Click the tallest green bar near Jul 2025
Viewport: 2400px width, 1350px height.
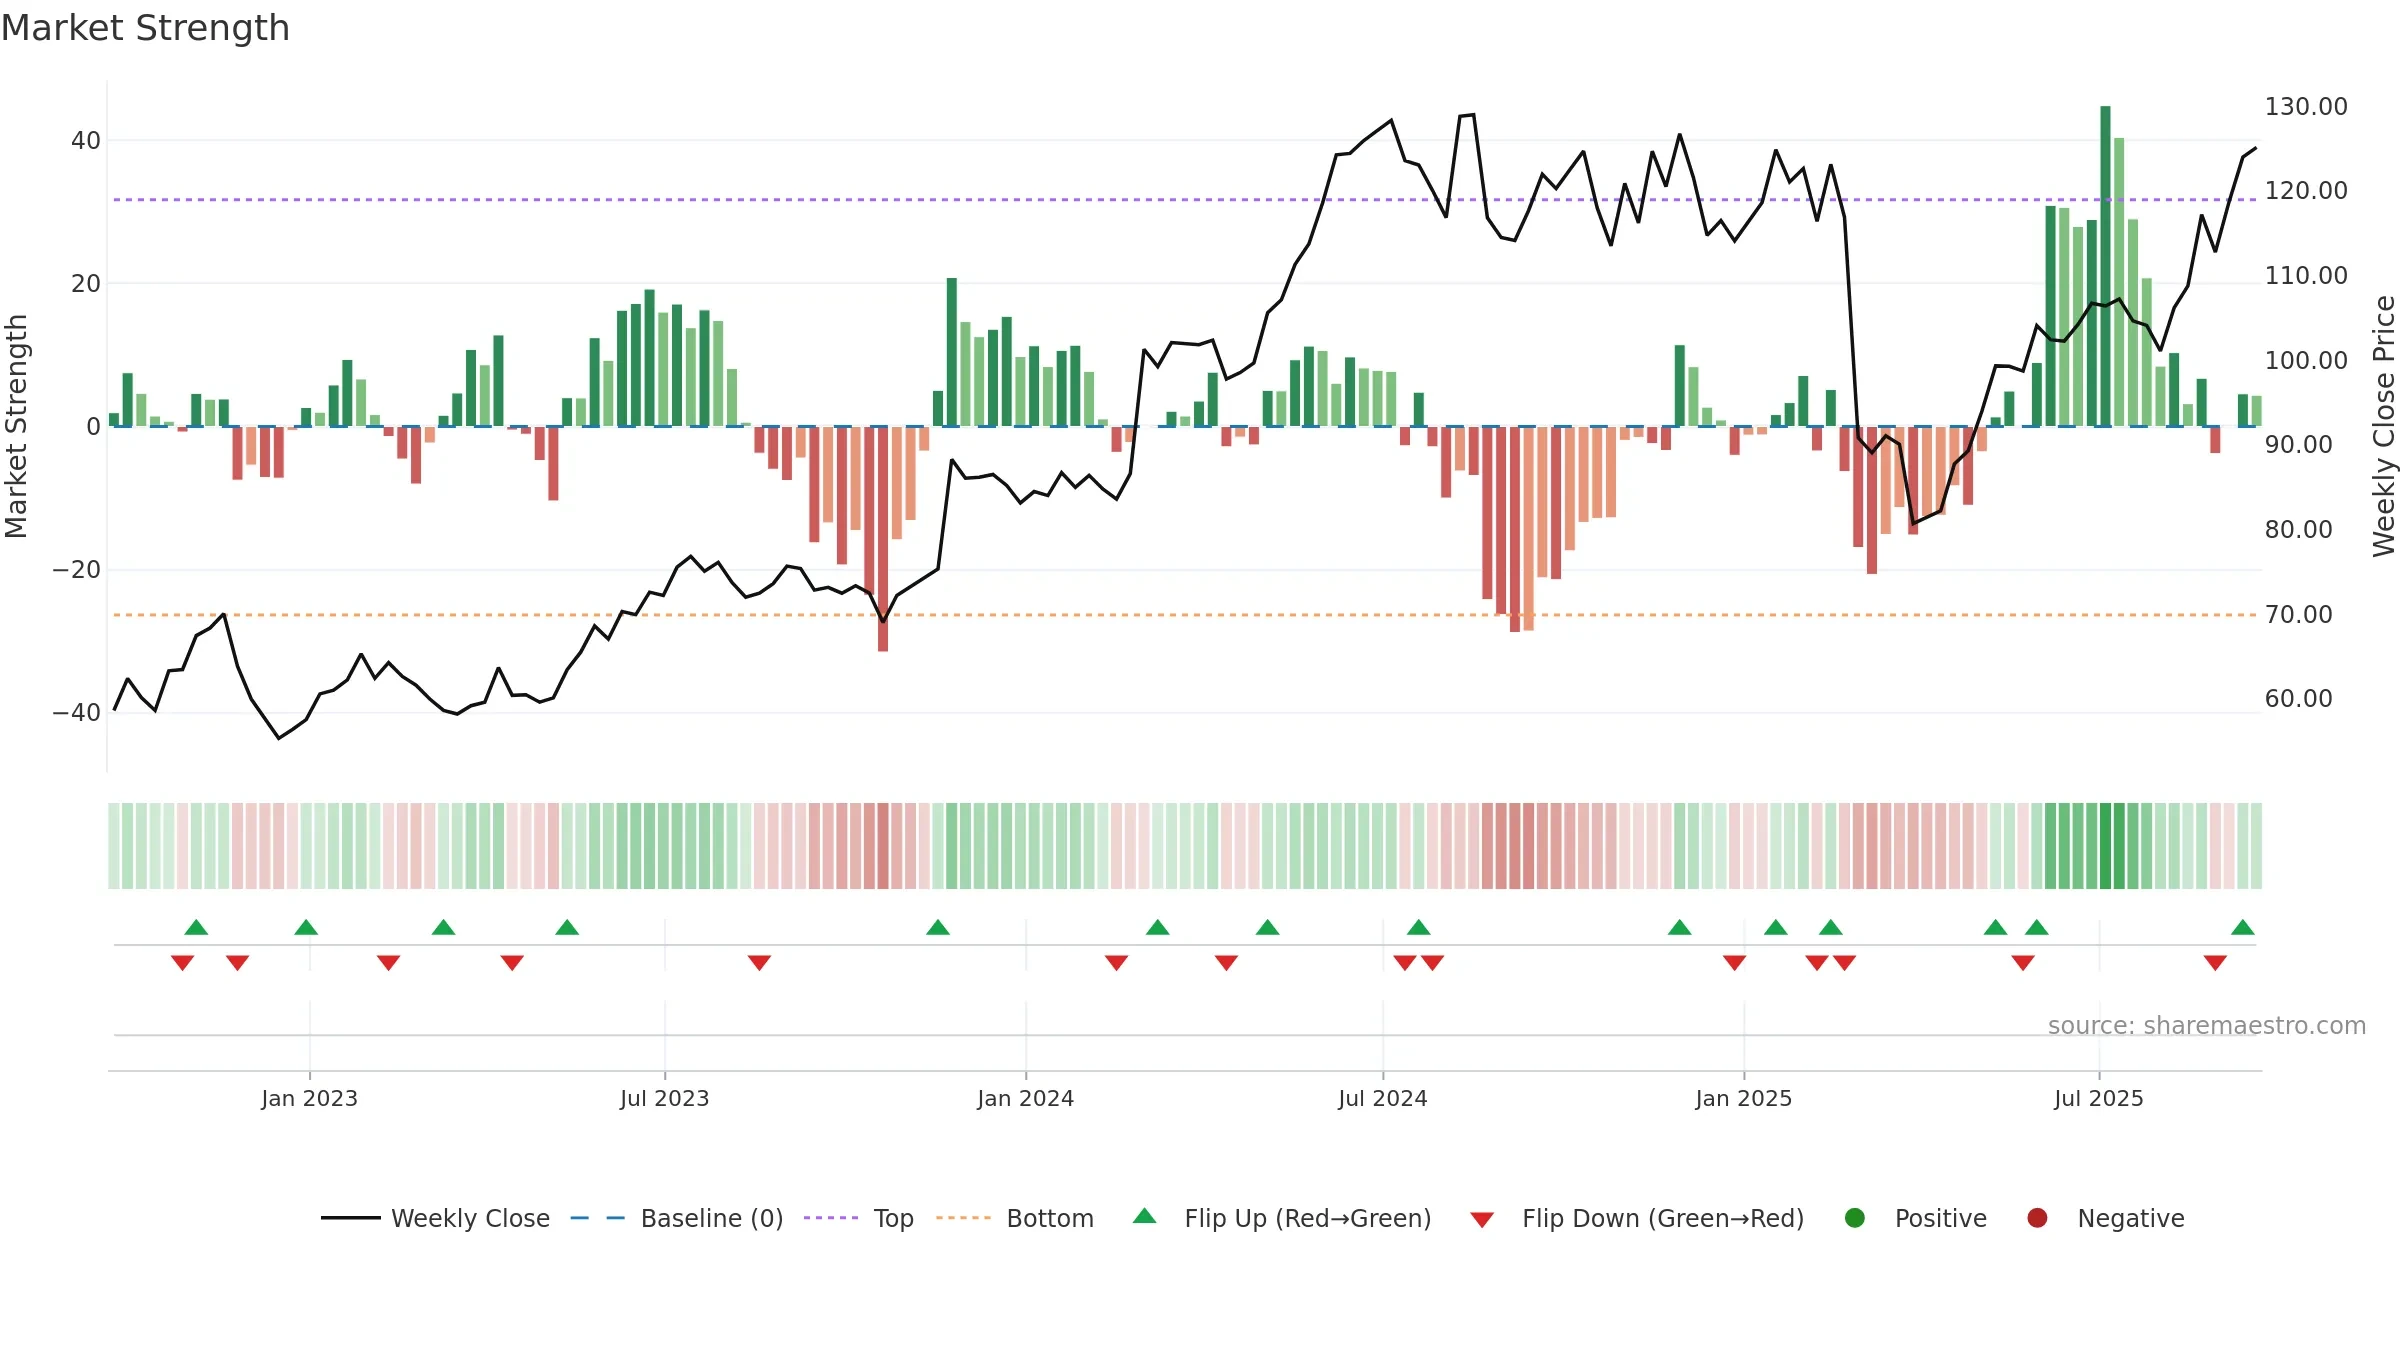click(2105, 266)
